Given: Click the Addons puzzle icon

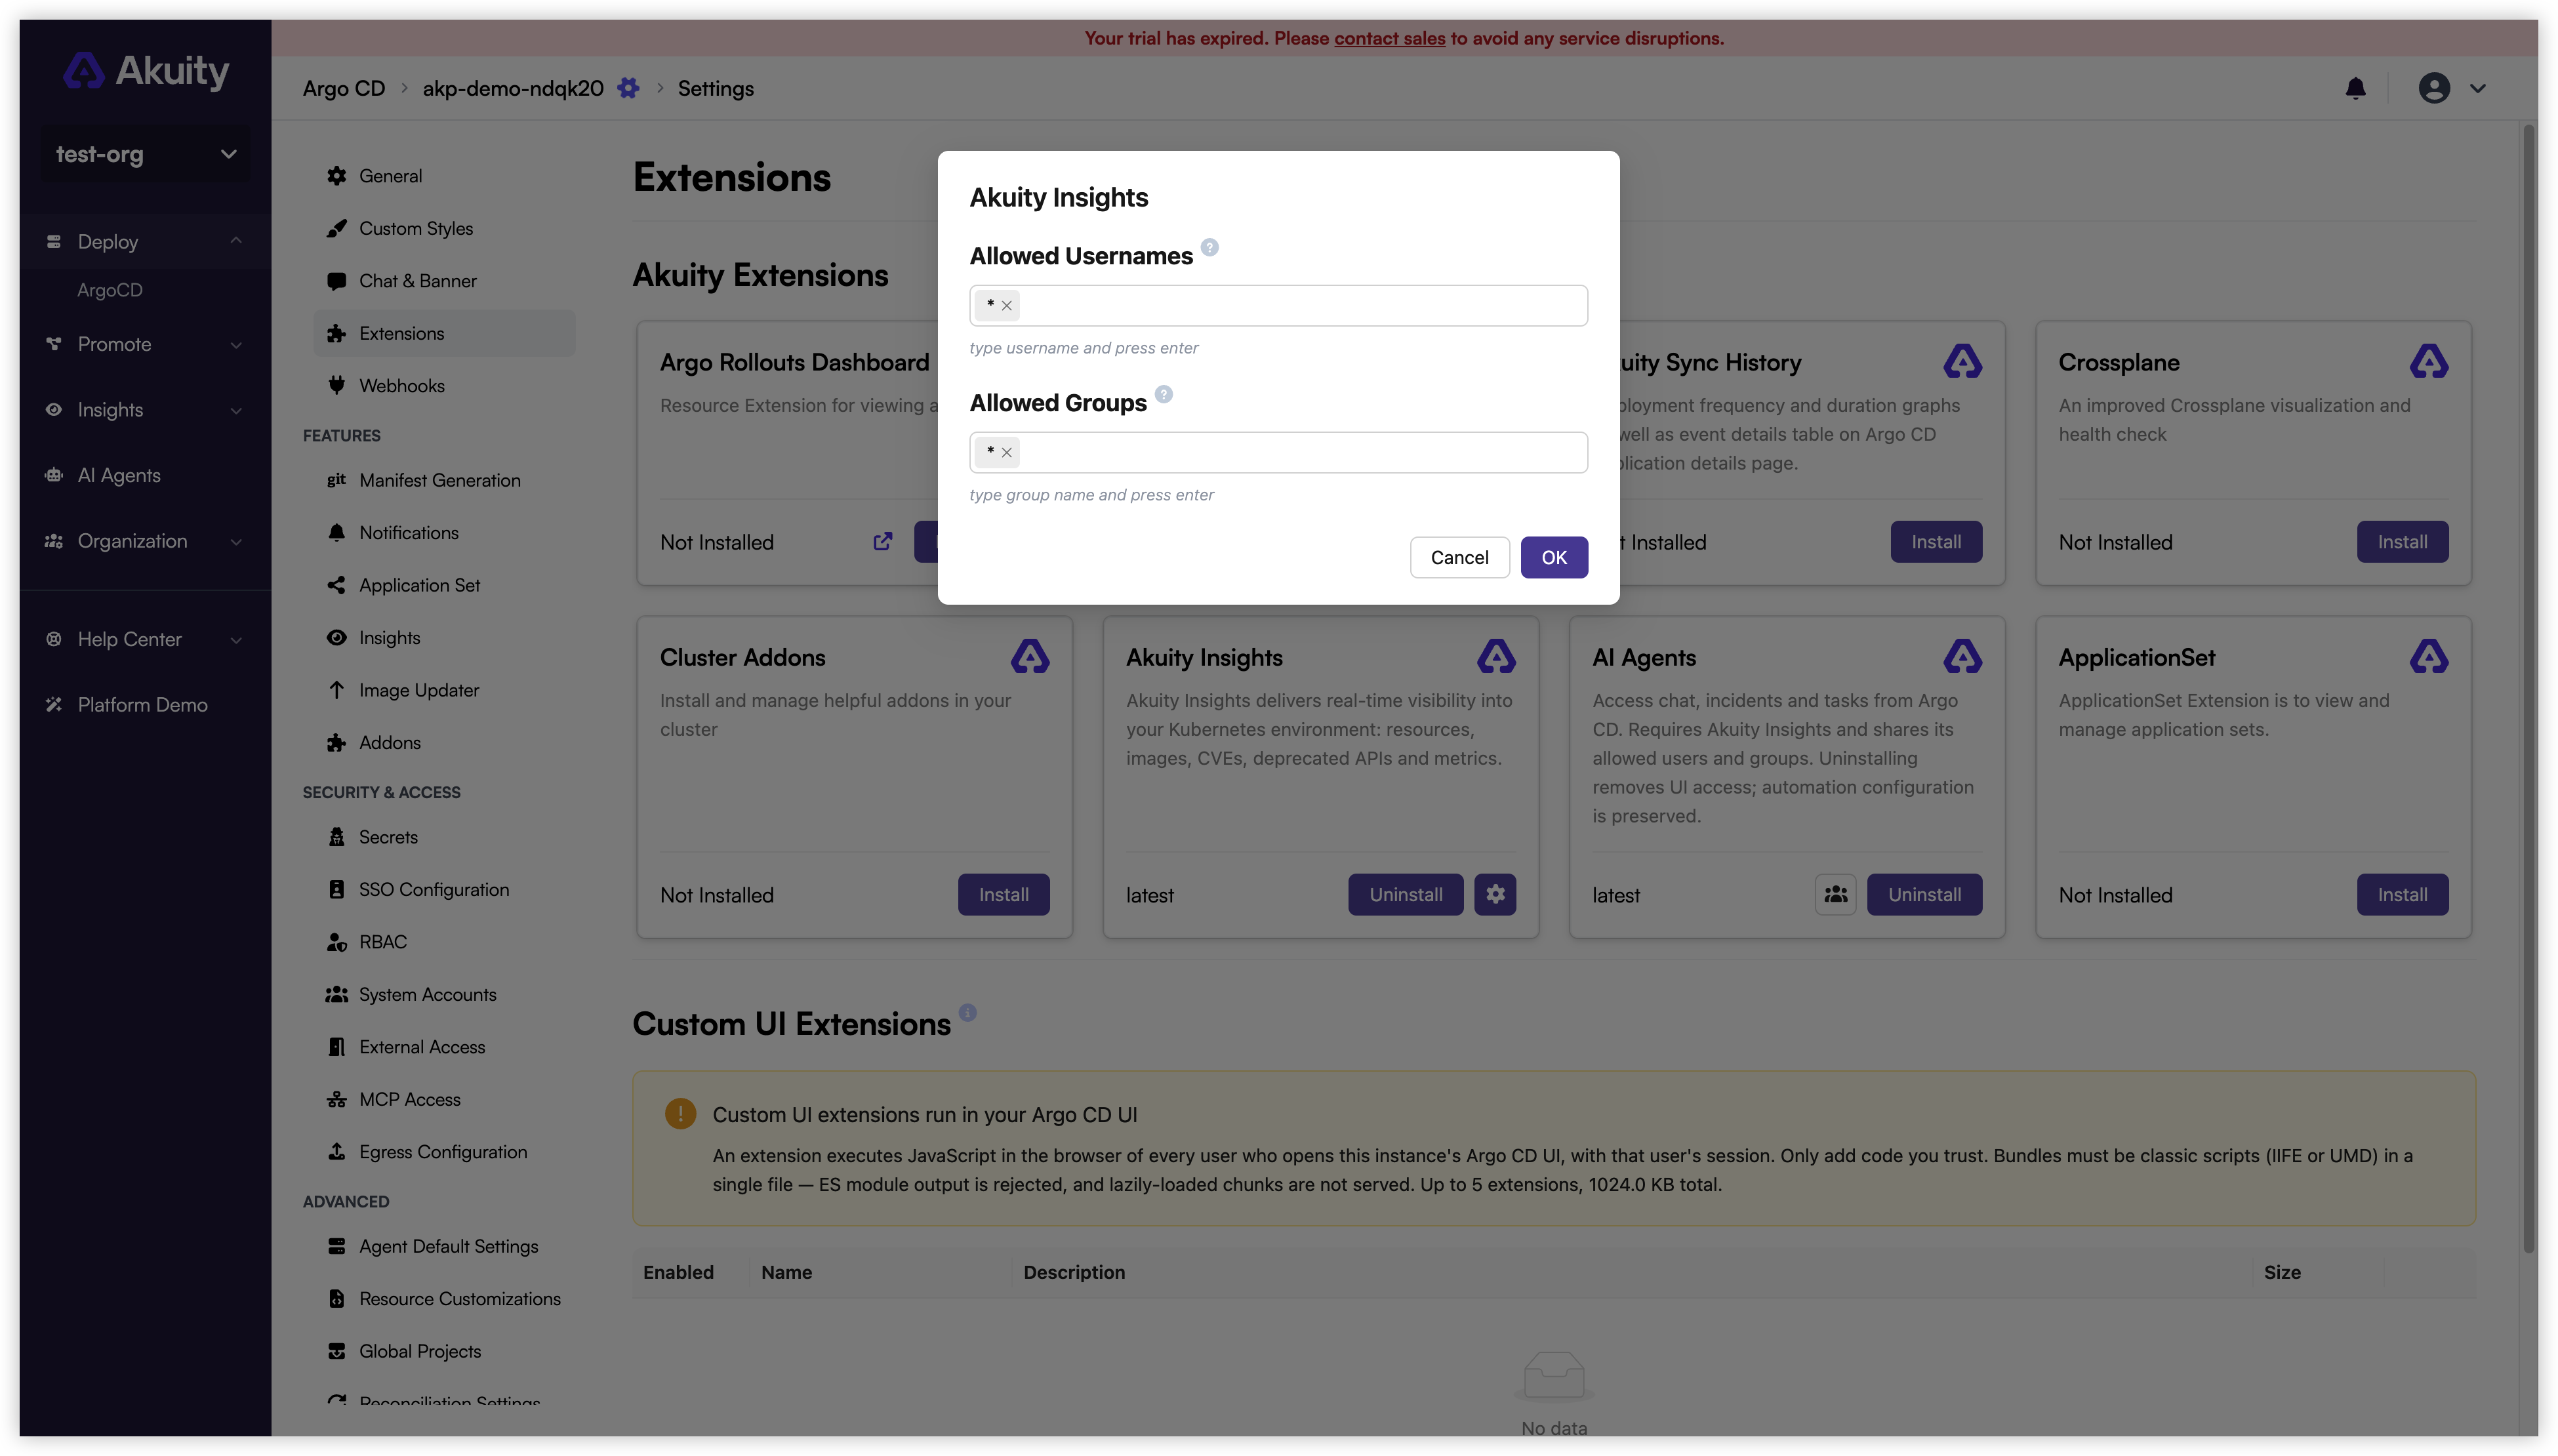Looking at the screenshot, I should point(336,742).
